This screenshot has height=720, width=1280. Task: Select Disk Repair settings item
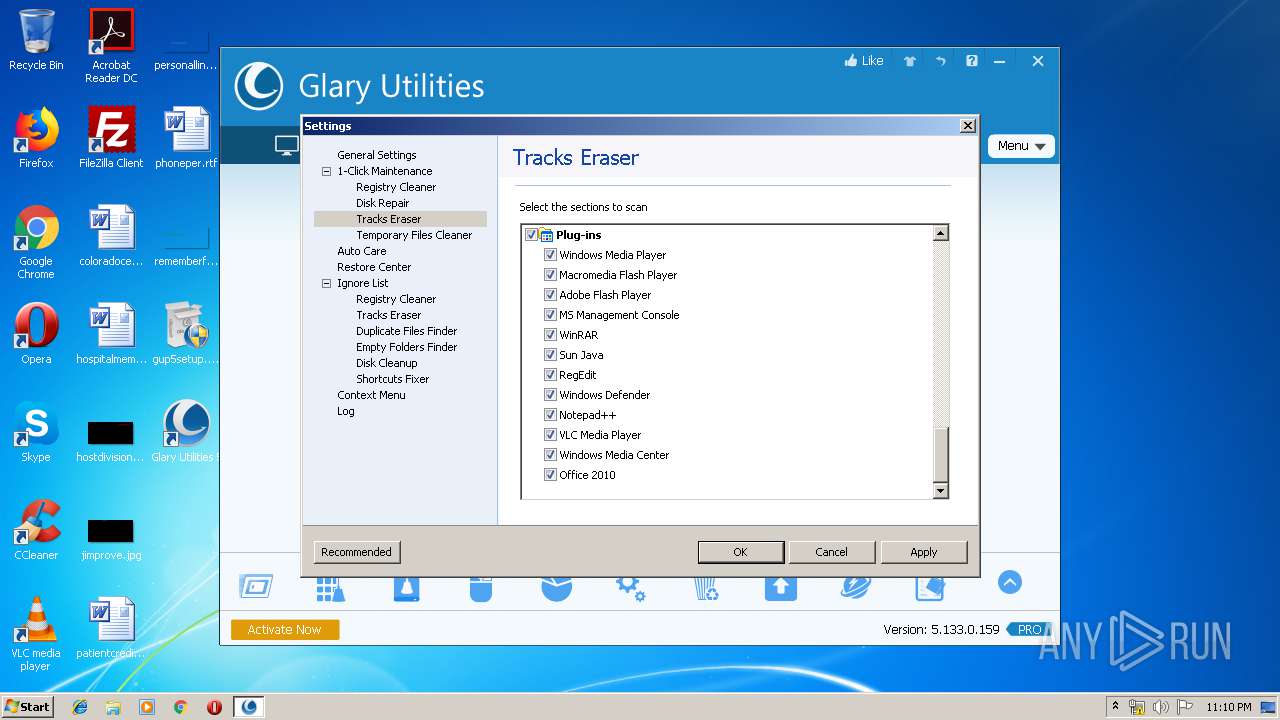[x=382, y=203]
